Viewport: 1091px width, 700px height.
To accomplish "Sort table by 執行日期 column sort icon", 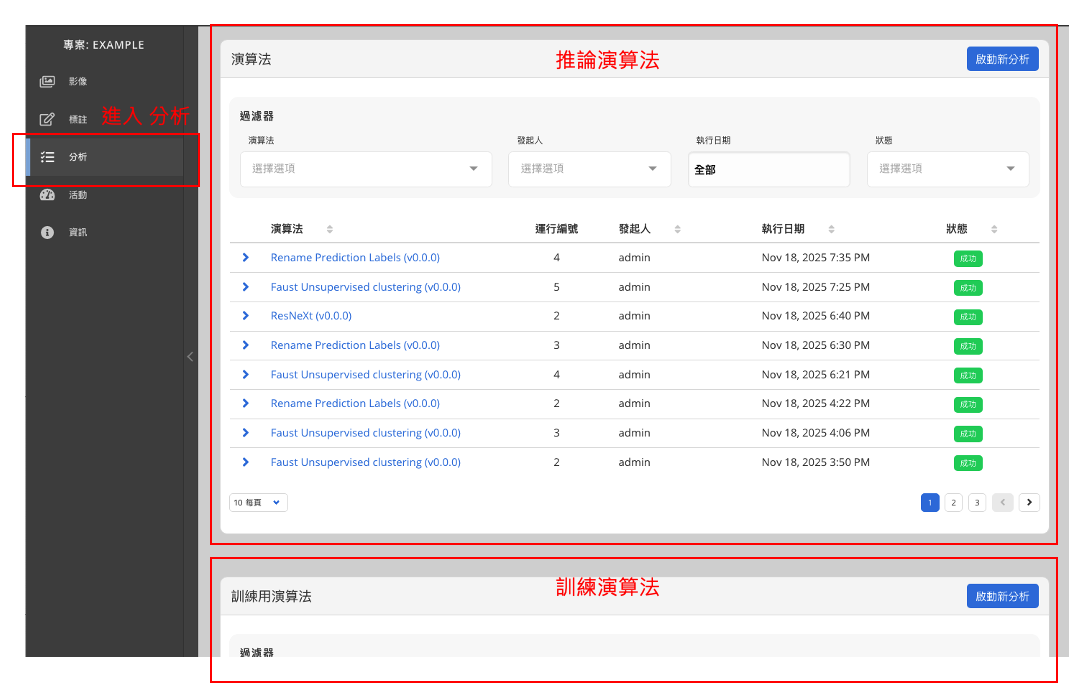I will tap(831, 229).
